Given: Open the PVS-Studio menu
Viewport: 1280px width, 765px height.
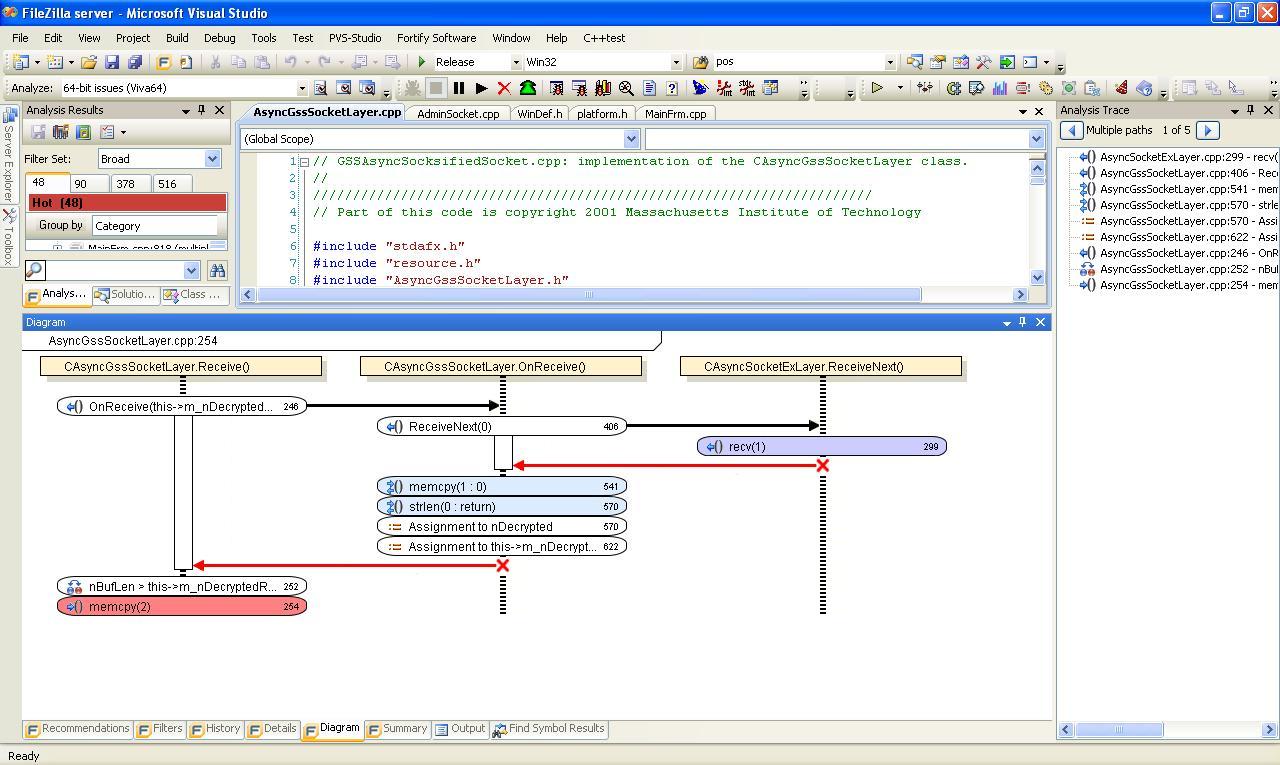Looking at the screenshot, I should 355,38.
